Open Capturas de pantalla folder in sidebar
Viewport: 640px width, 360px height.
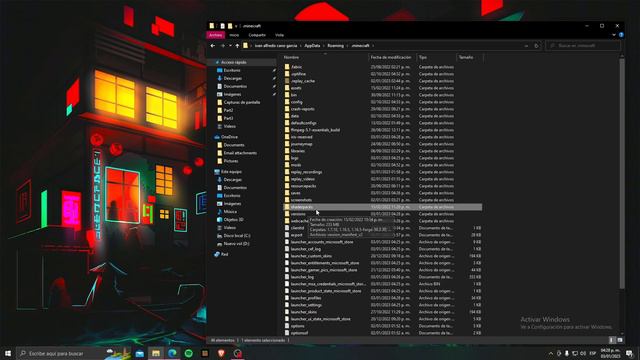[x=242, y=102]
